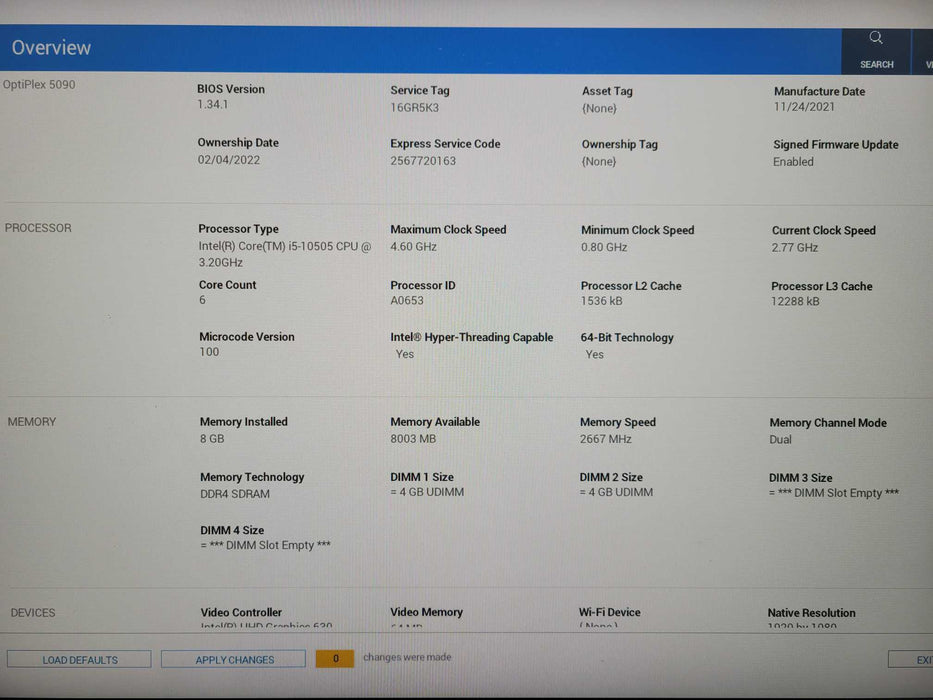Click DIMM 4 Size slot empty value
Image resolution: width=933 pixels, height=700 pixels.
click(265, 545)
